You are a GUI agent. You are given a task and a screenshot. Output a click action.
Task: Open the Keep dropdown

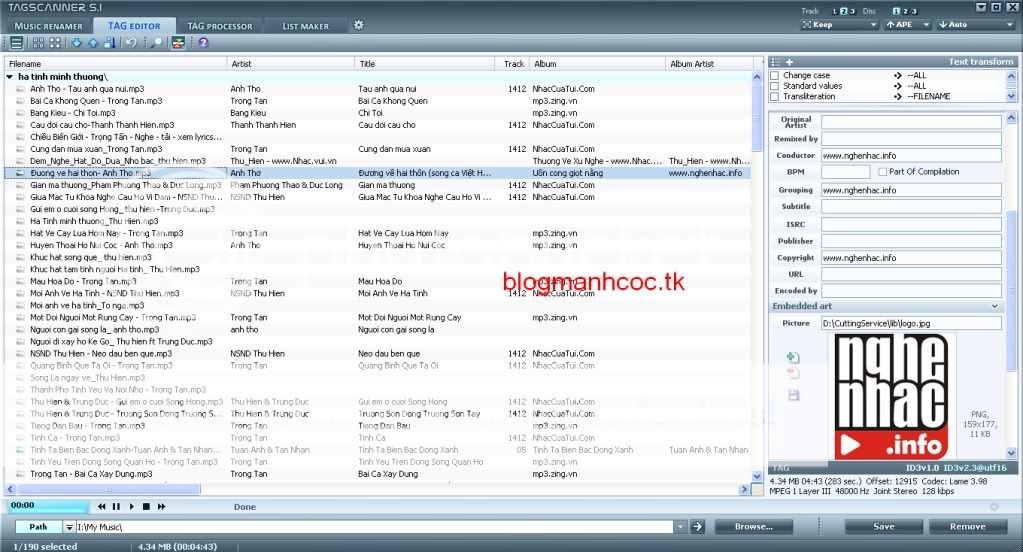(838, 25)
